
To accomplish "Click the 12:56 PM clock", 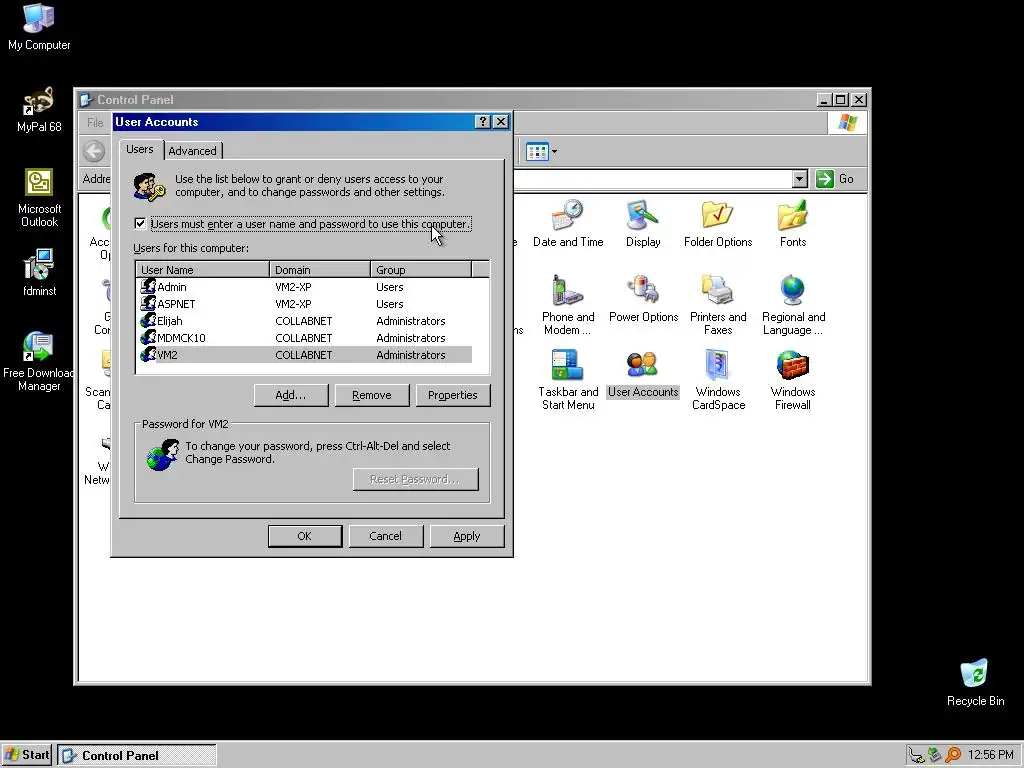I will click(x=990, y=756).
